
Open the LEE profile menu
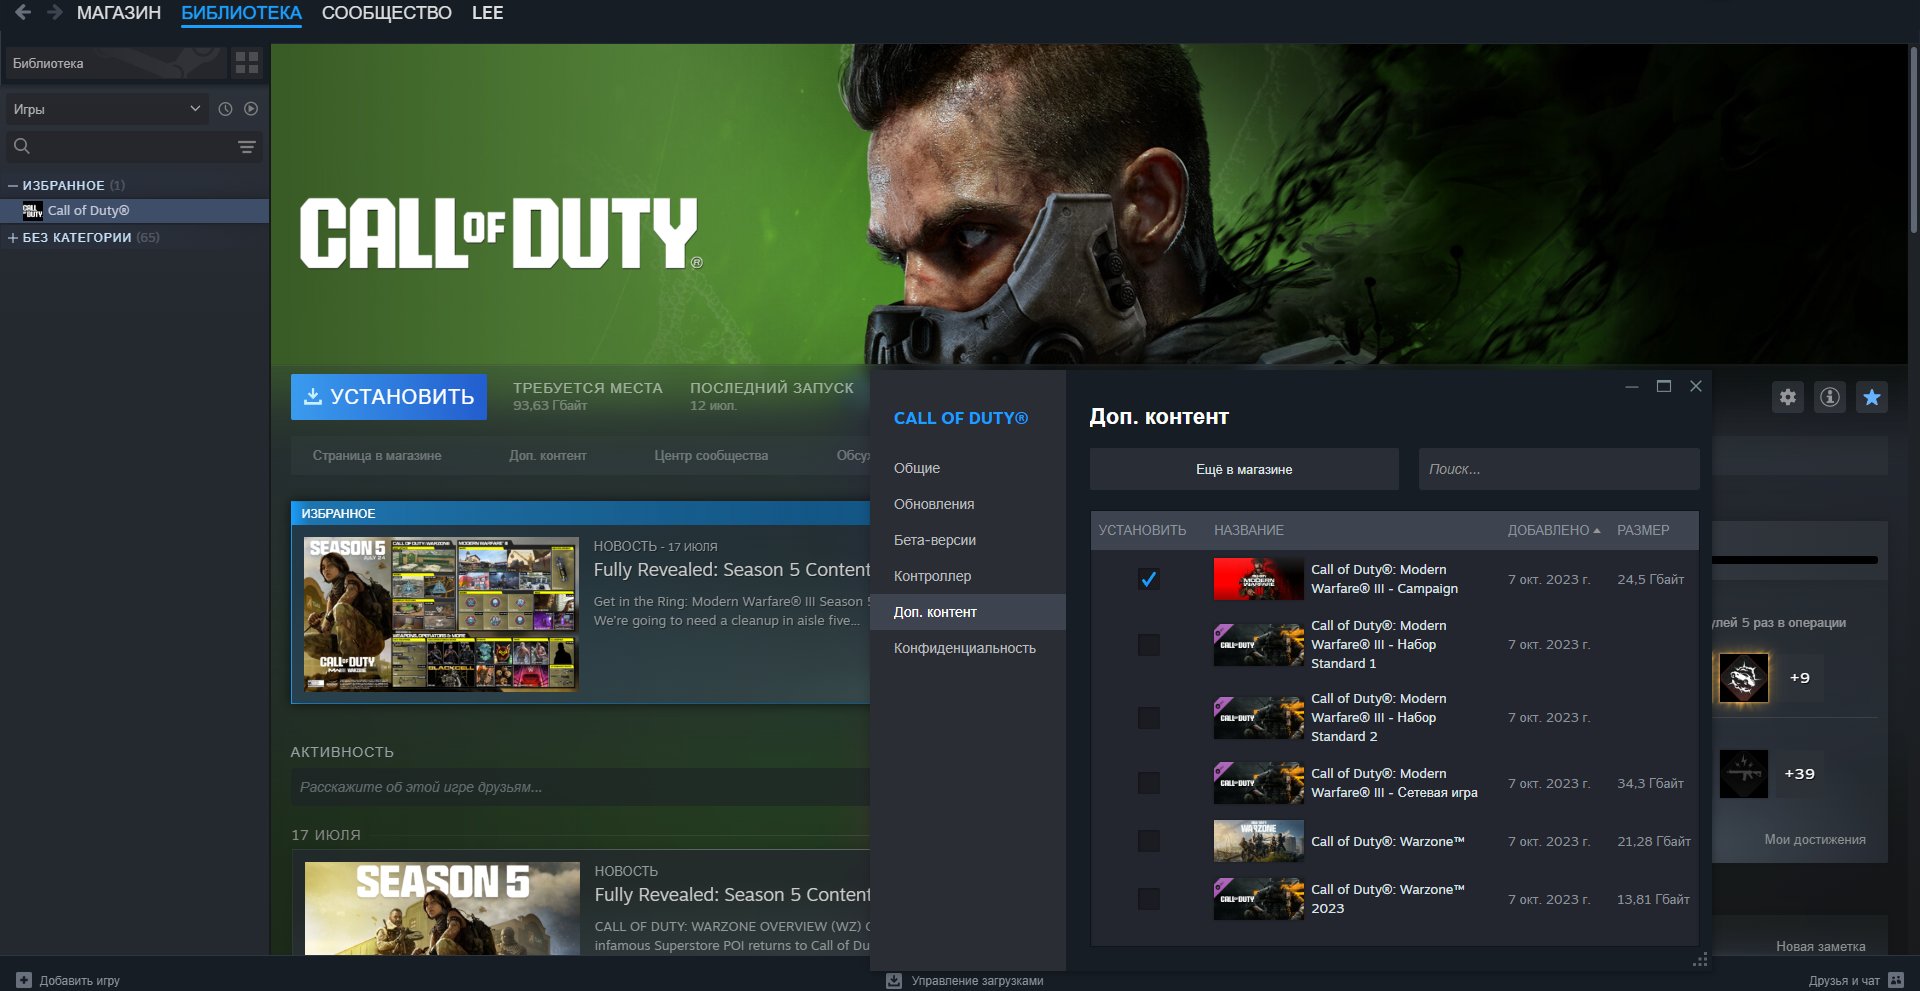[488, 13]
